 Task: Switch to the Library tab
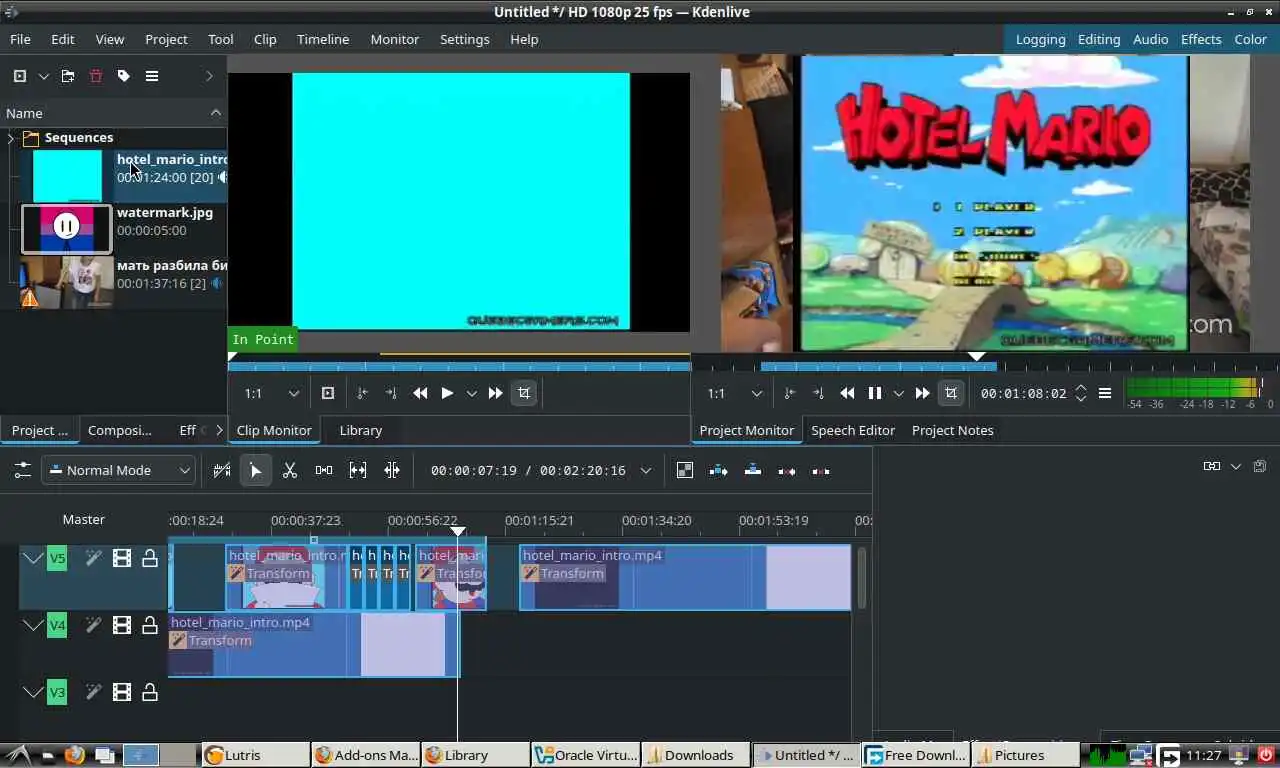(x=360, y=430)
